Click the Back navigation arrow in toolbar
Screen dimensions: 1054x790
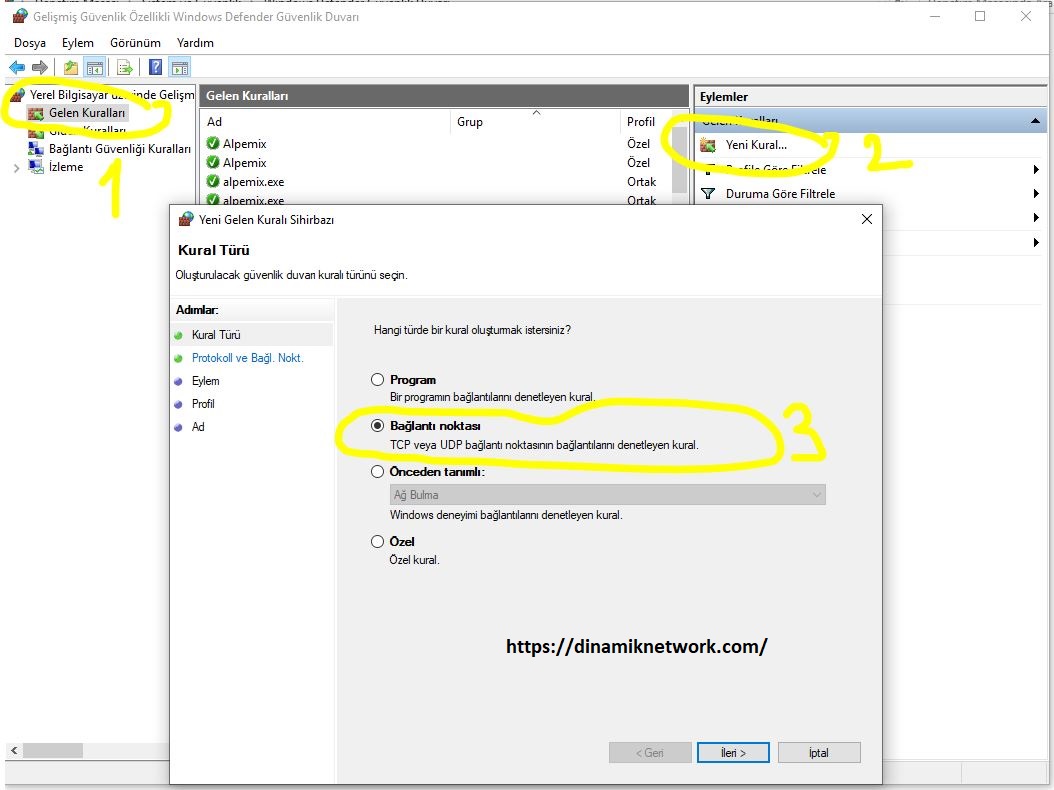pos(17,67)
